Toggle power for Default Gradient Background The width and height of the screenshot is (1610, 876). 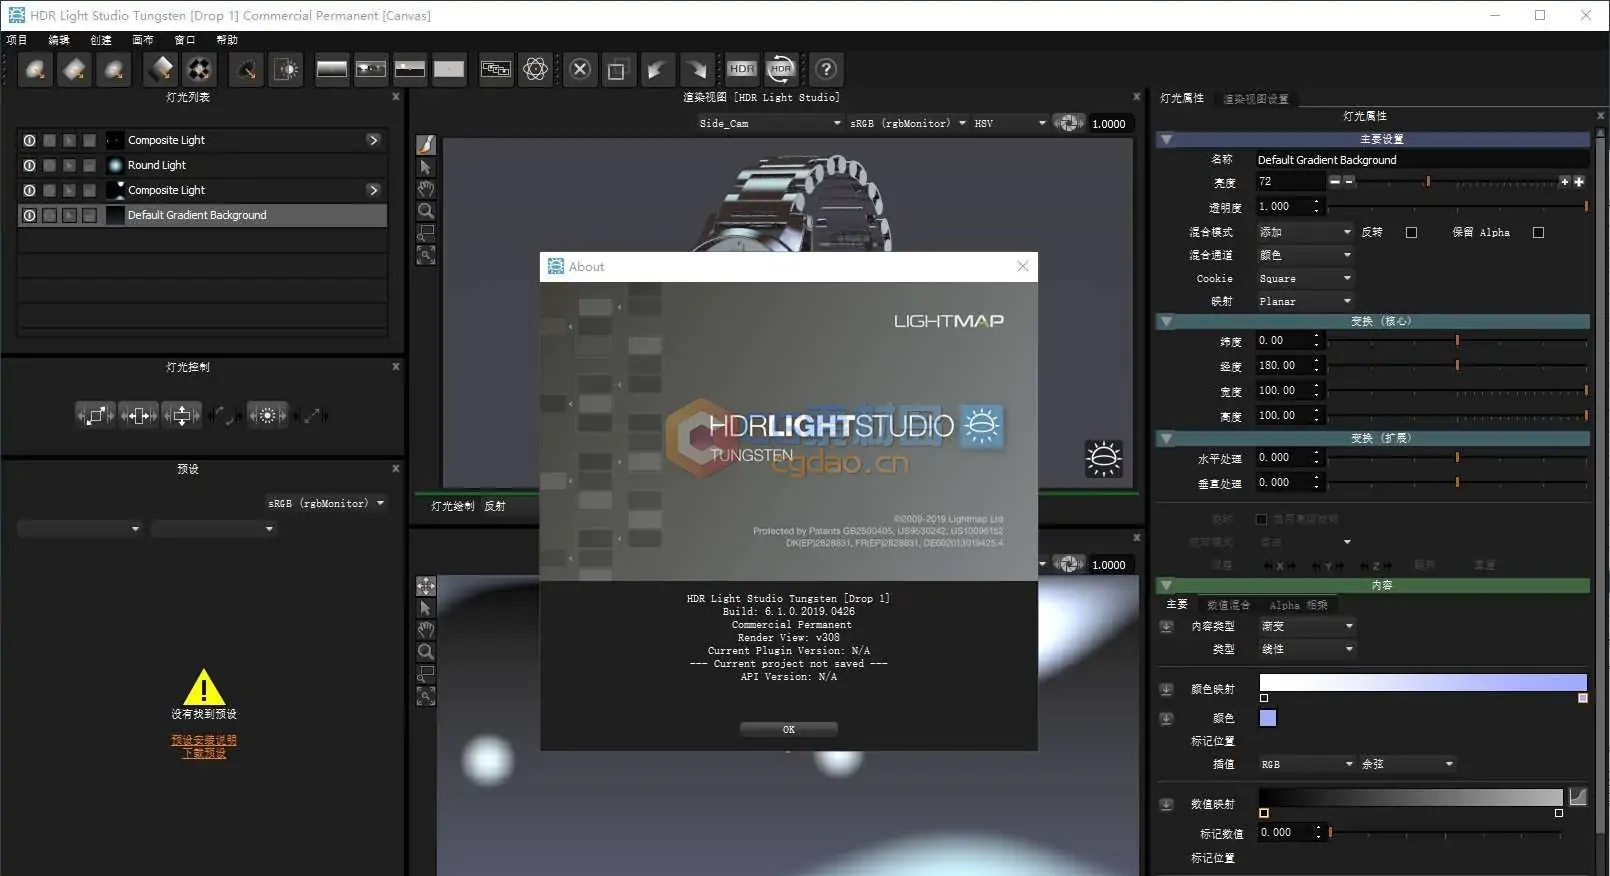[x=29, y=215]
